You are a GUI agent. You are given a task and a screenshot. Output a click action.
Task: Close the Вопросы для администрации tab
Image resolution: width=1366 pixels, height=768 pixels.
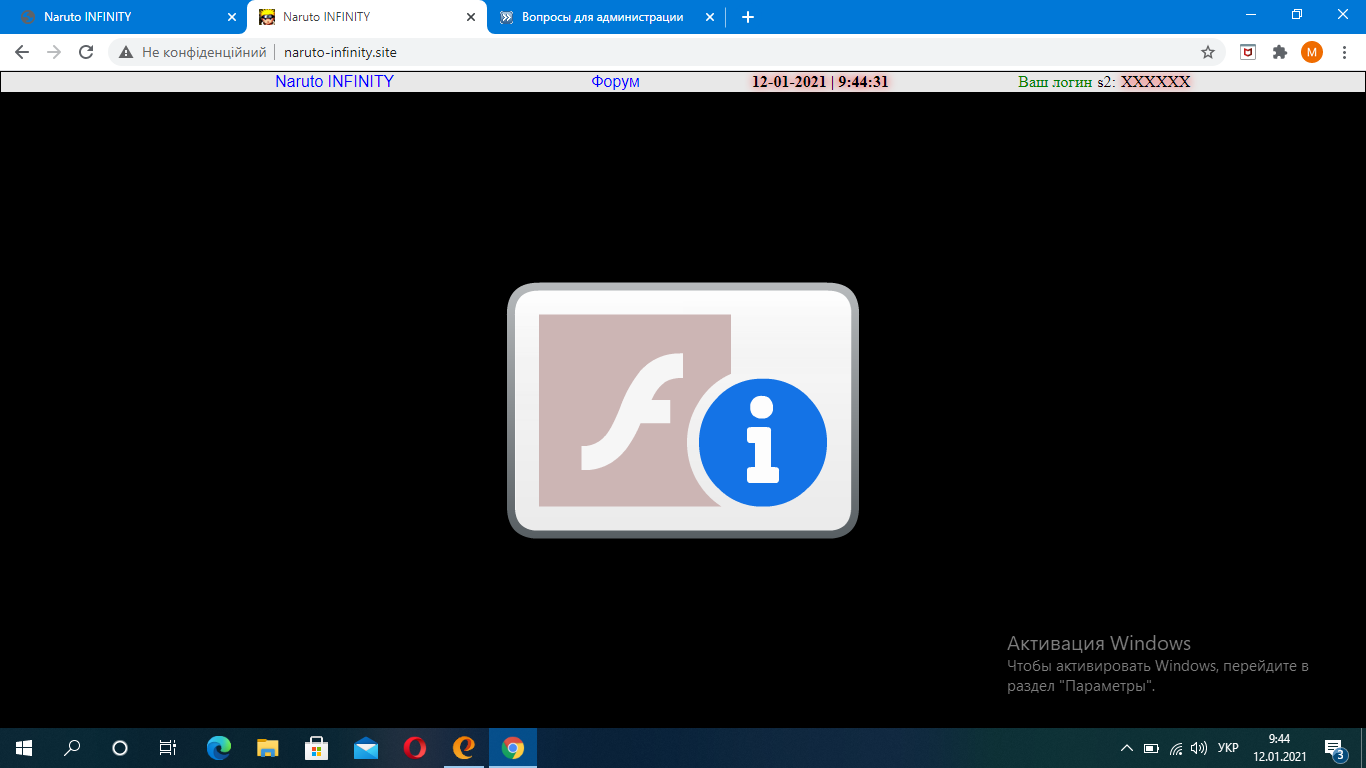710,17
